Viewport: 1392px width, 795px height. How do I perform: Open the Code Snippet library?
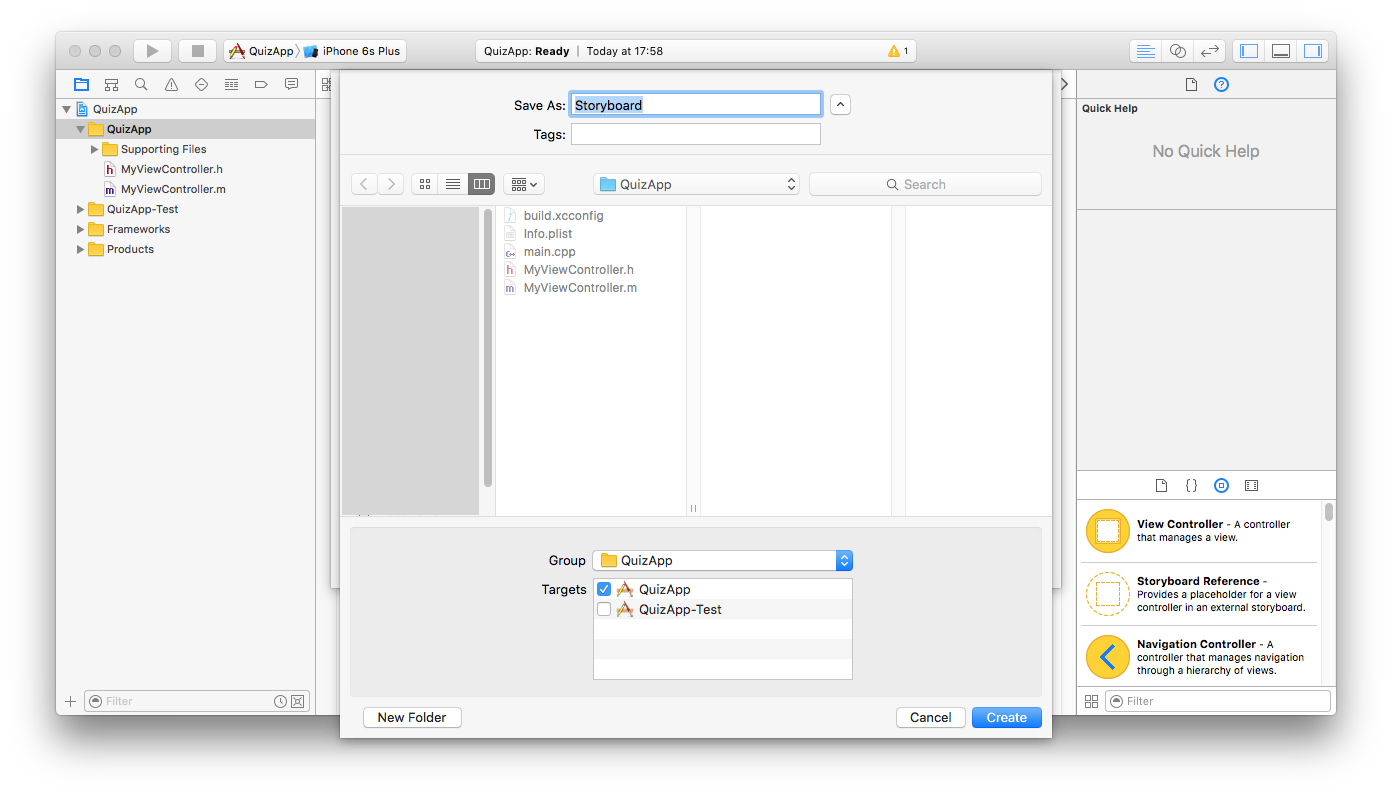(1191, 486)
